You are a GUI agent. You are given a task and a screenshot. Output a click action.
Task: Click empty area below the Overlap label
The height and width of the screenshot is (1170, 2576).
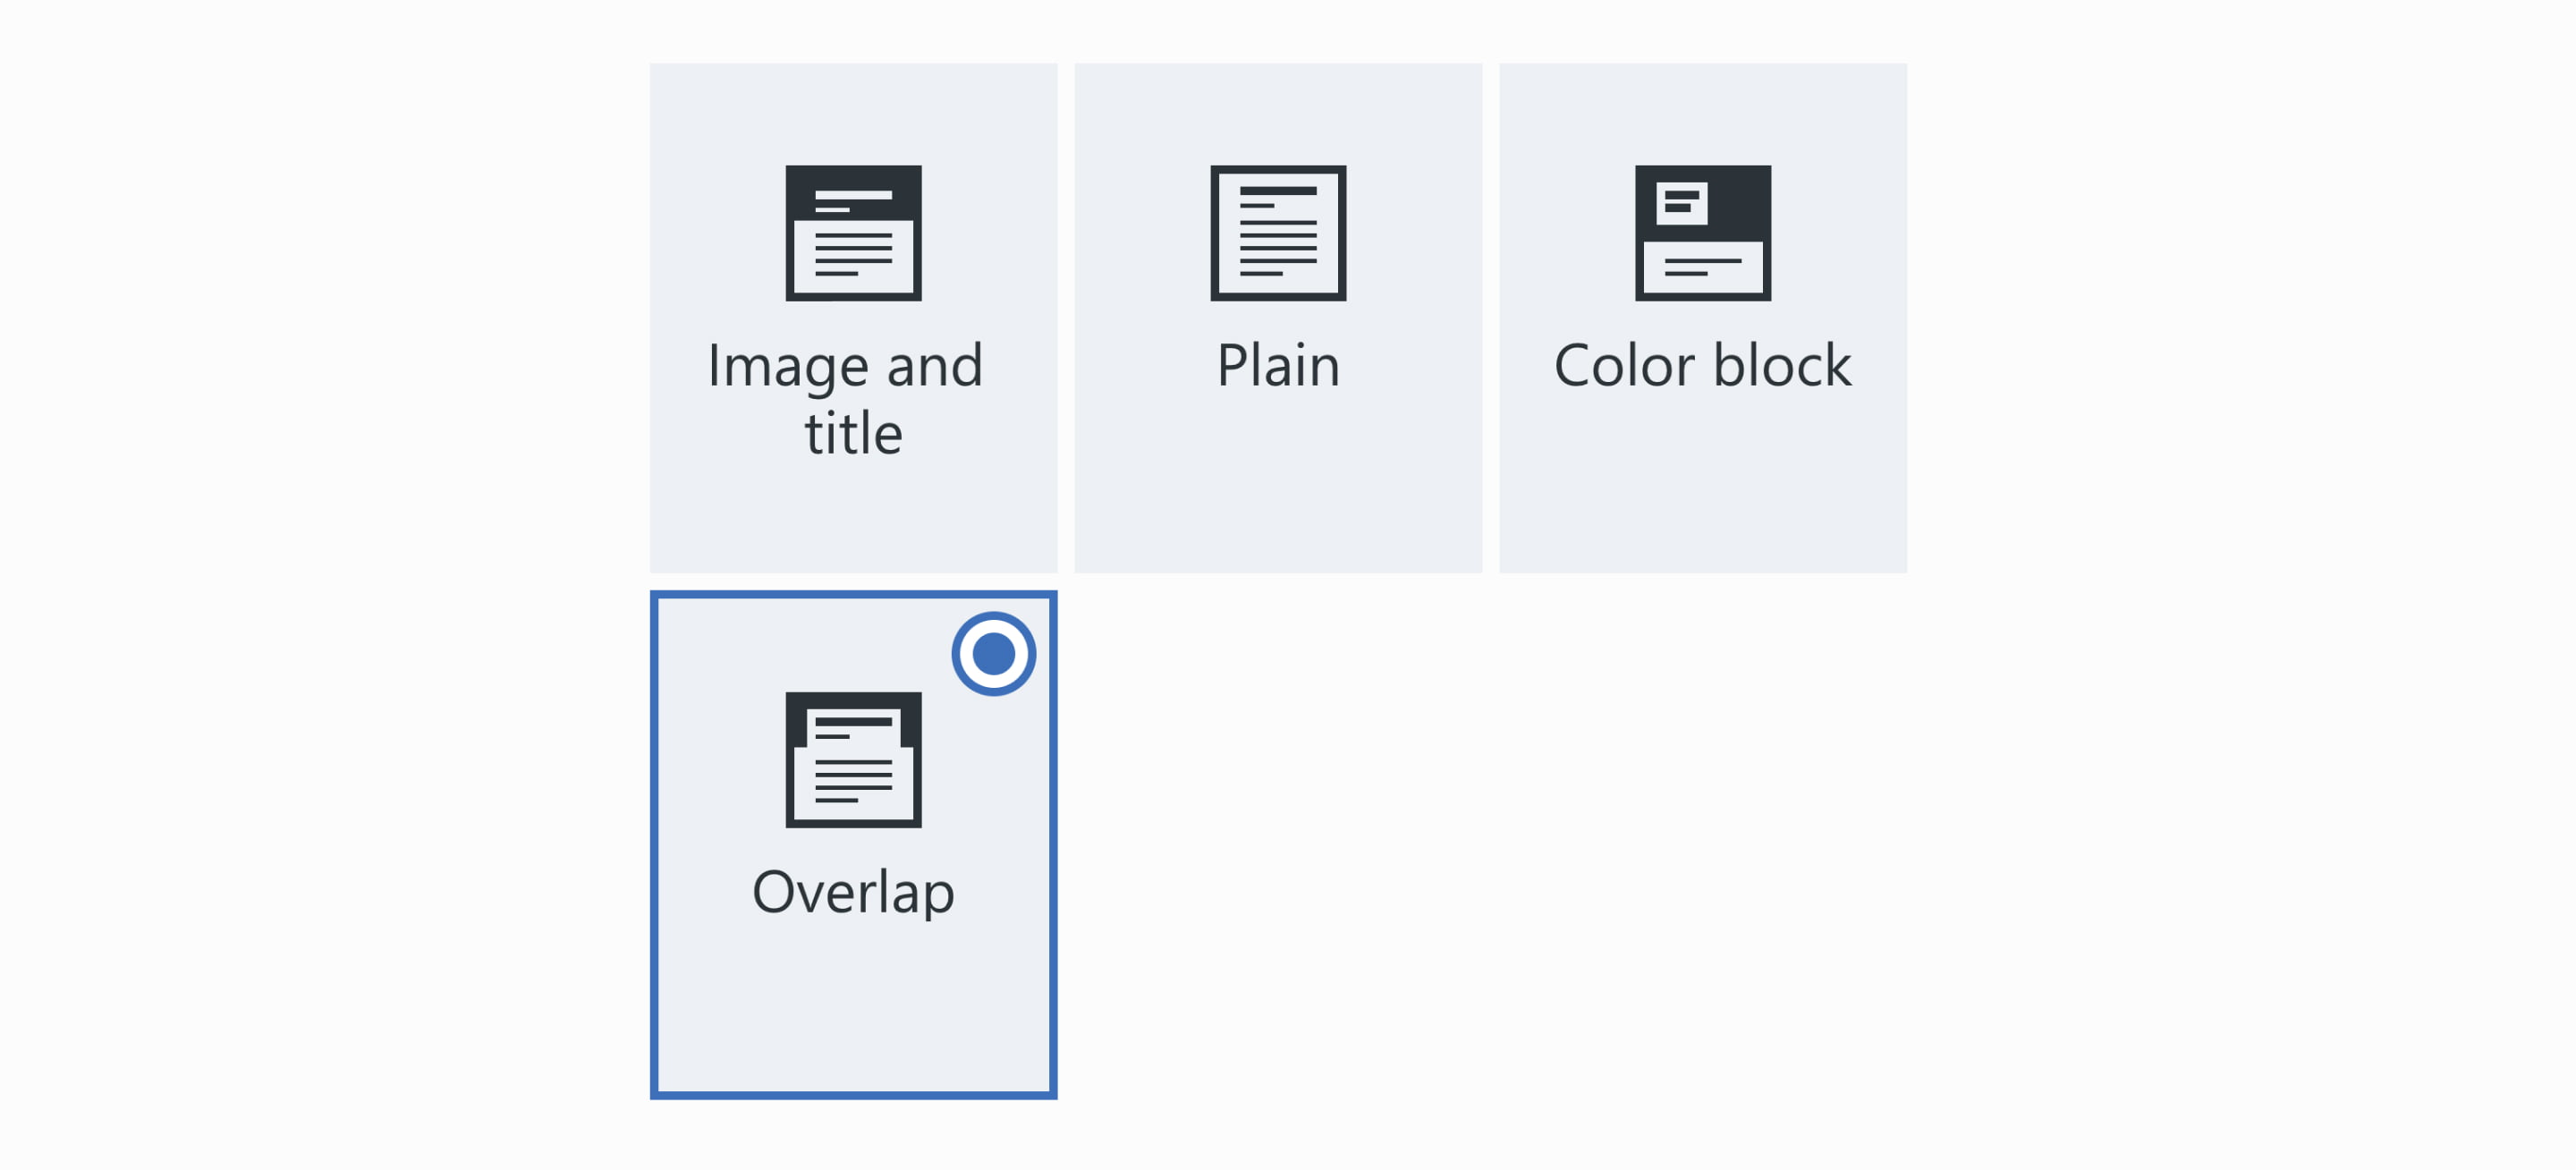(853, 1010)
